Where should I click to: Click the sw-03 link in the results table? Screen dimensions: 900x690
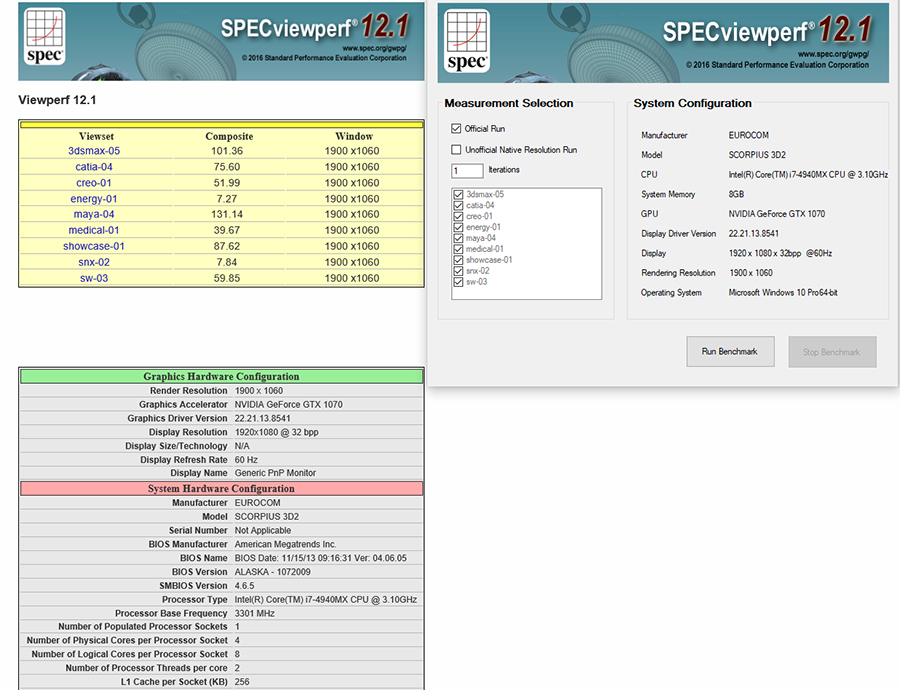tap(94, 278)
